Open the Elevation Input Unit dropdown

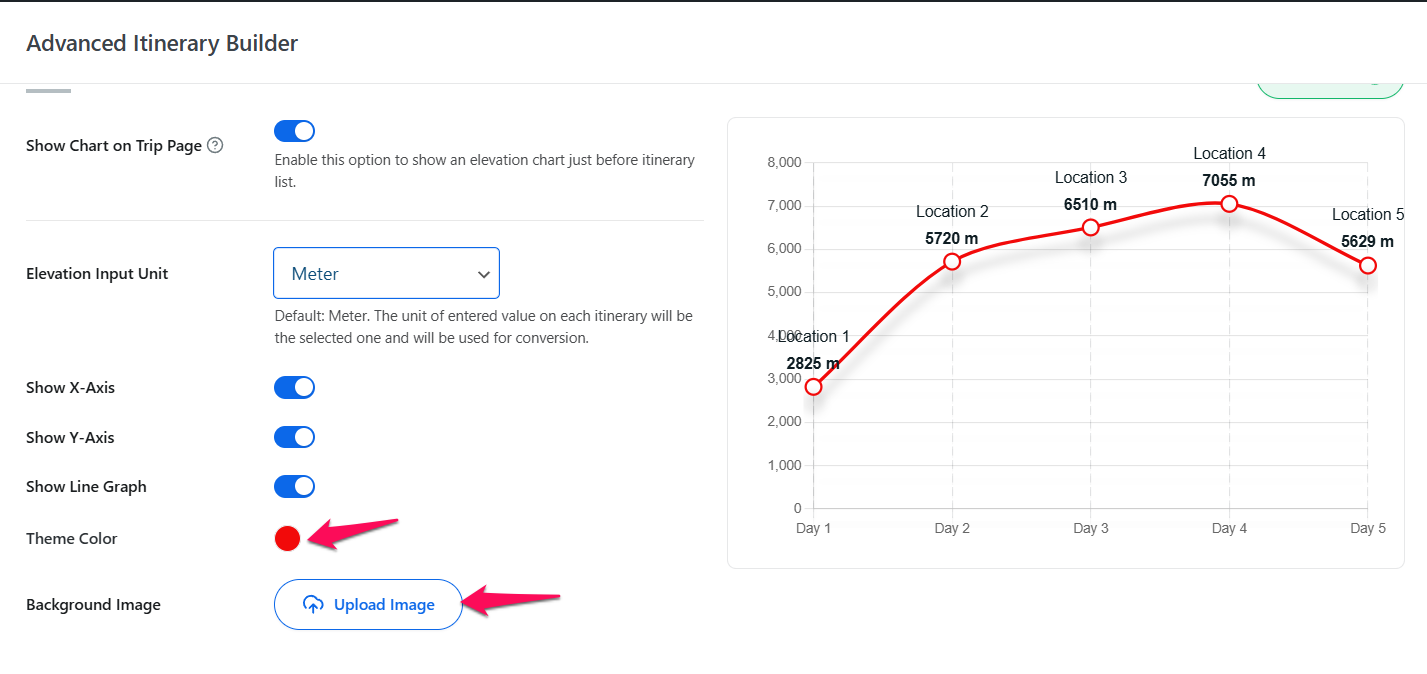(x=385, y=273)
